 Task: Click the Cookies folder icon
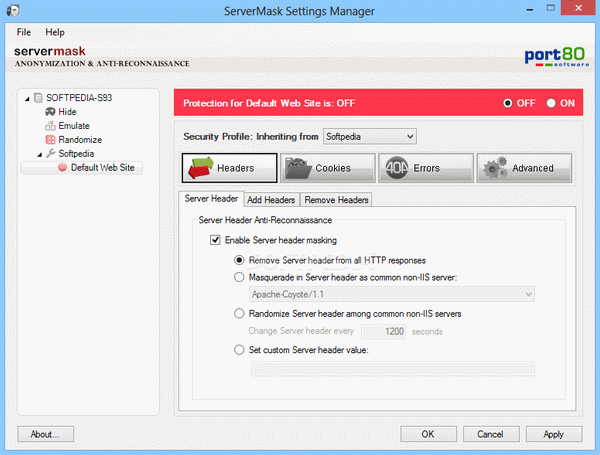[298, 168]
